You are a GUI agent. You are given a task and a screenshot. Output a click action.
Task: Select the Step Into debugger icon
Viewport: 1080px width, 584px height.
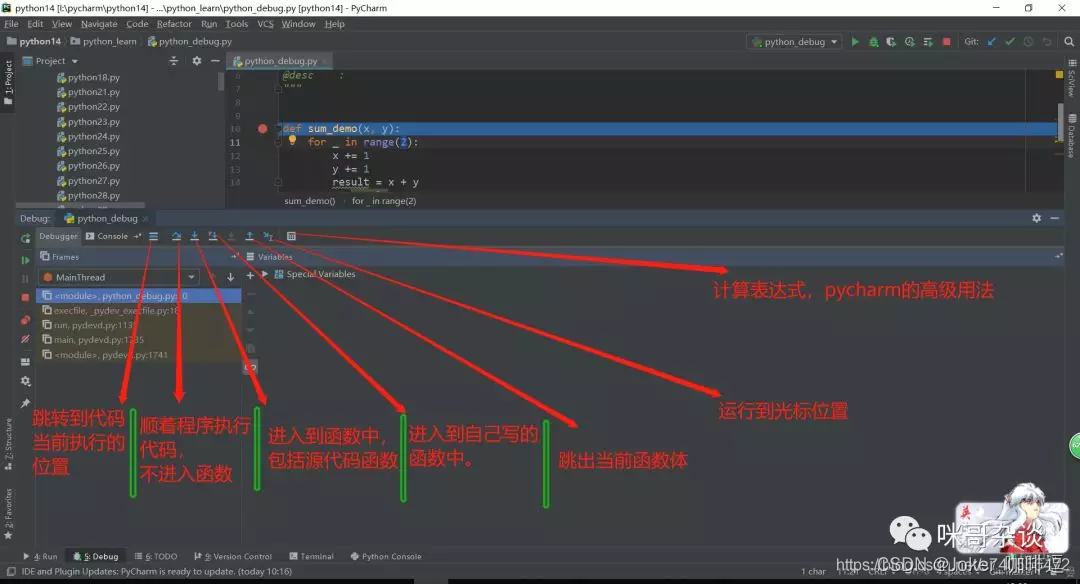[194, 236]
